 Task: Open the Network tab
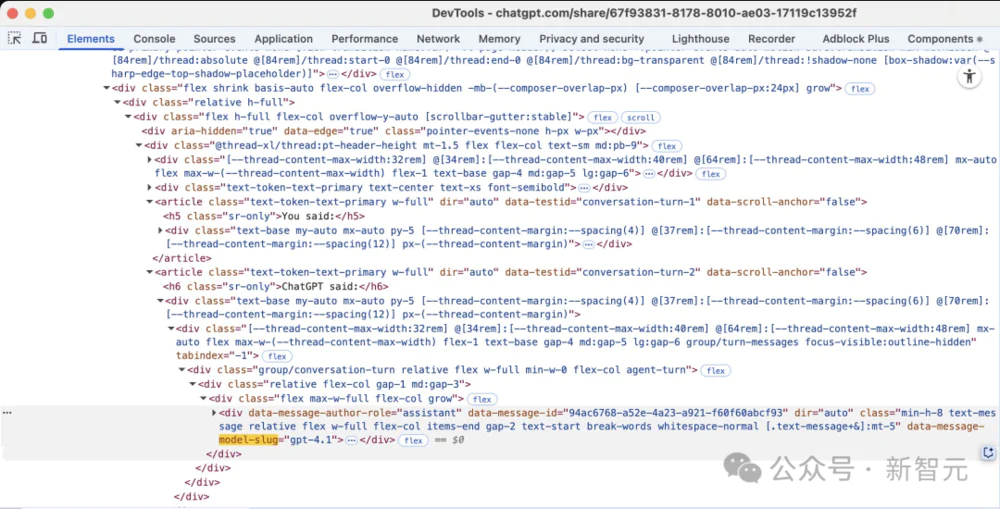438,38
